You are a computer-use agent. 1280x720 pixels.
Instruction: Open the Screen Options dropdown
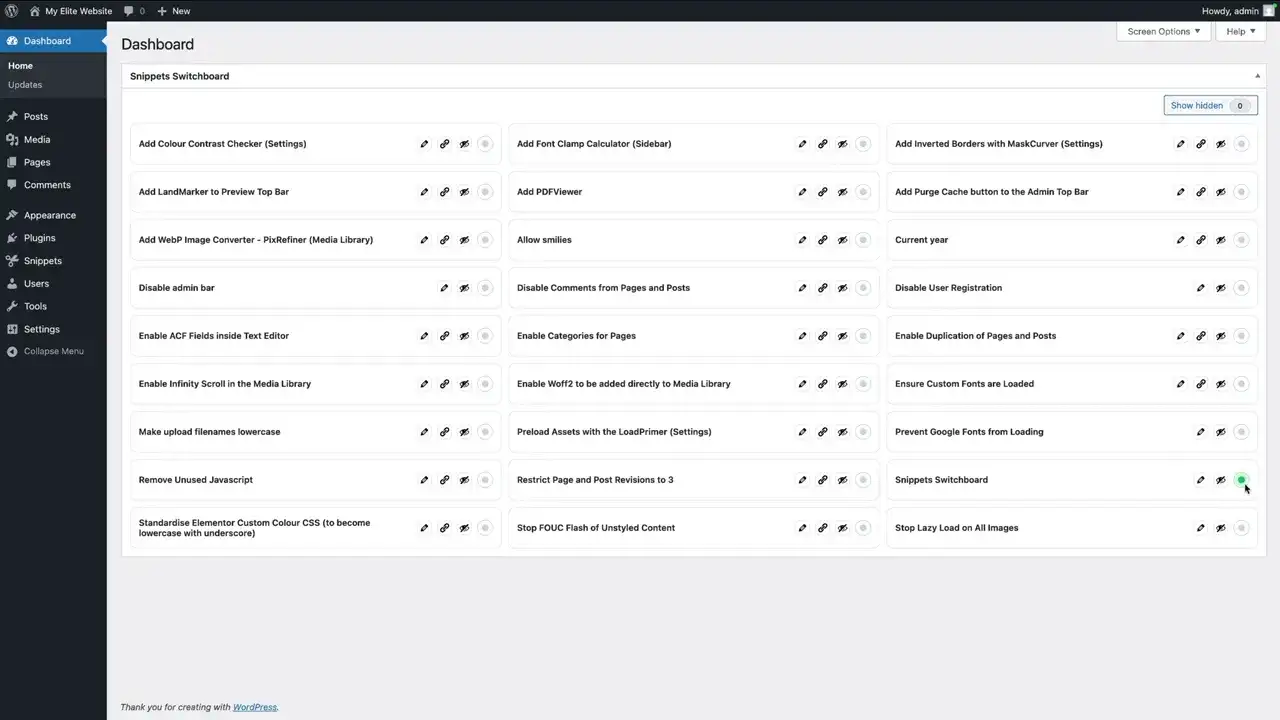pos(1163,31)
